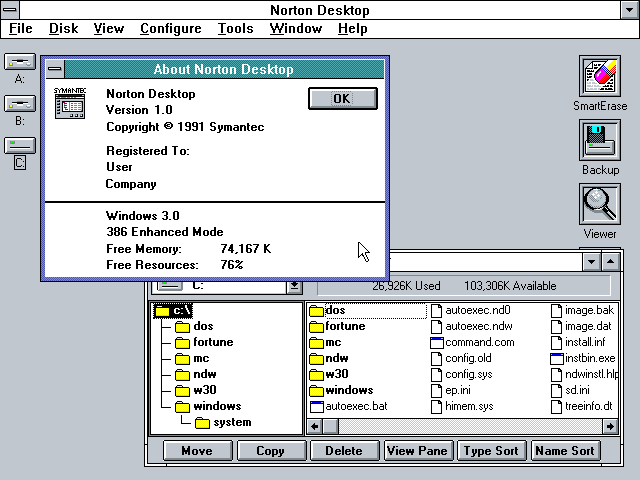The width and height of the screenshot is (640, 480).
Task: Click the drive window maximize up arrow
Action: click(x=611, y=262)
